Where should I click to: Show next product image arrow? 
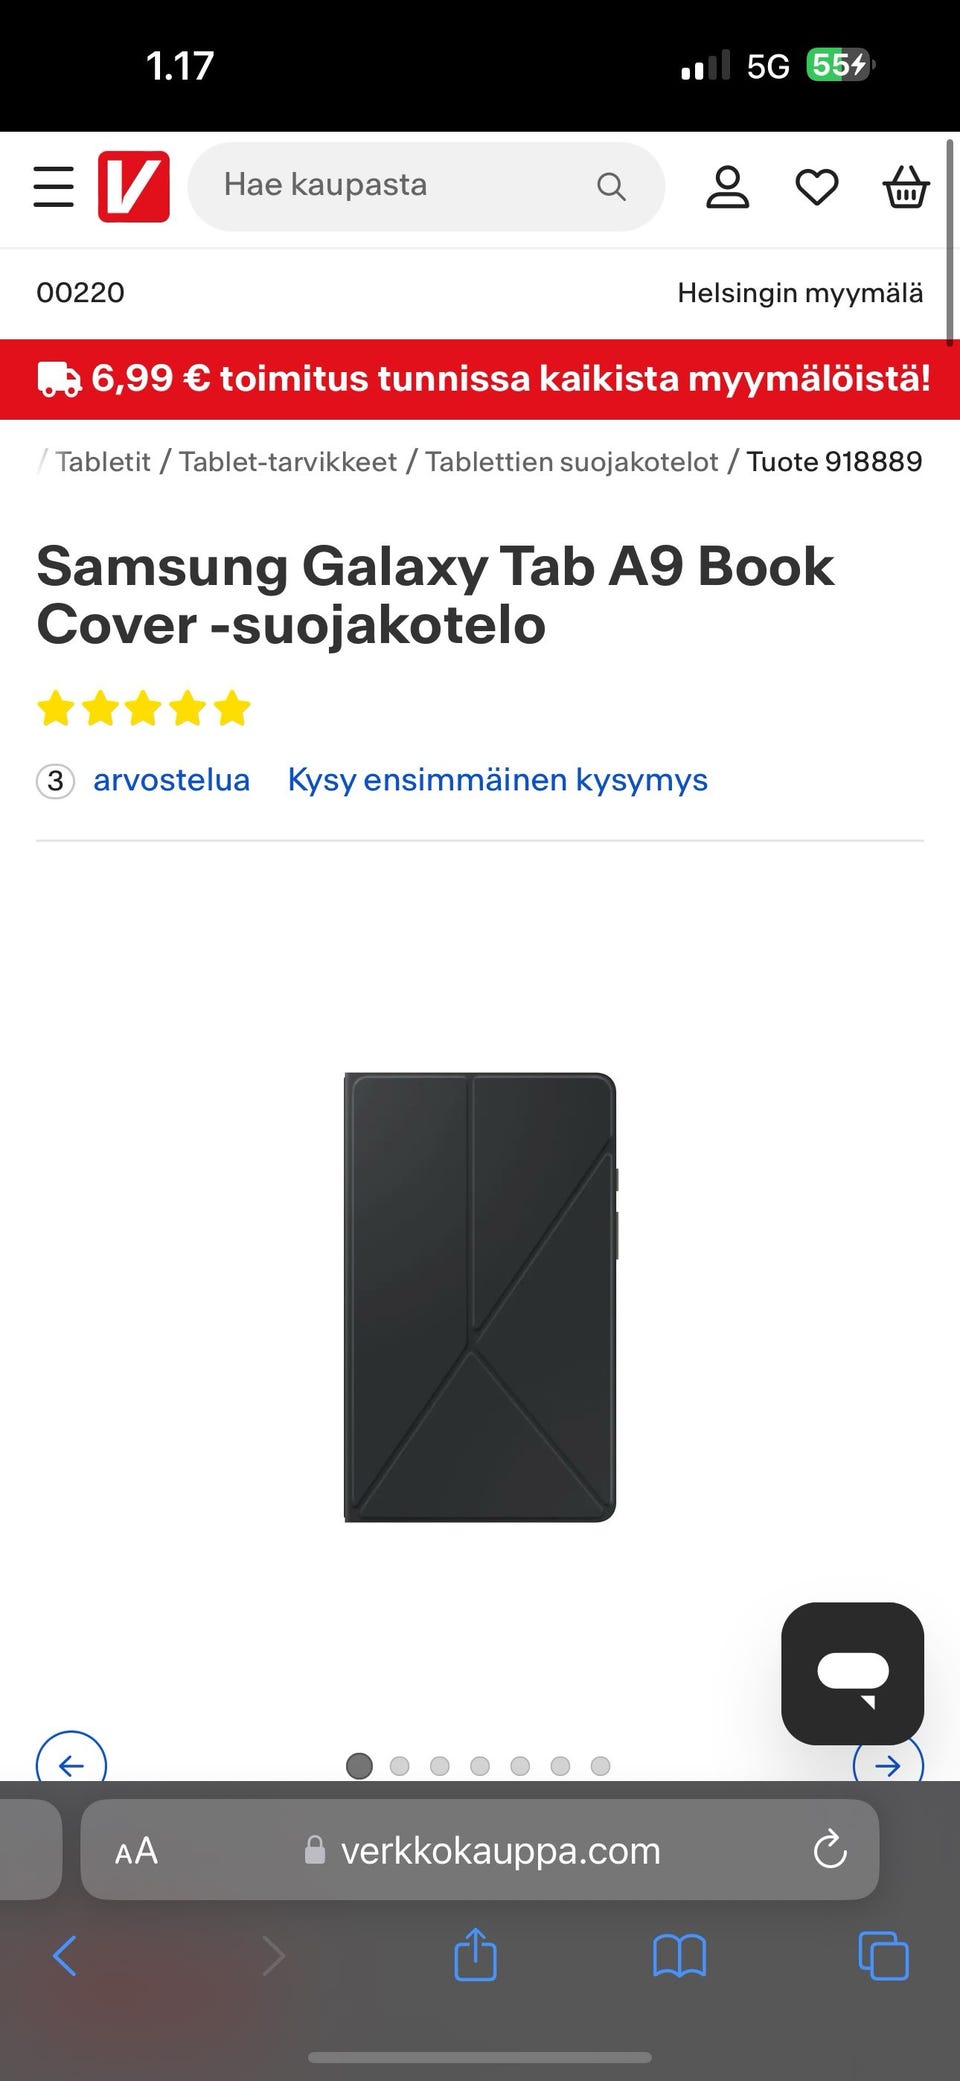[x=888, y=1766]
